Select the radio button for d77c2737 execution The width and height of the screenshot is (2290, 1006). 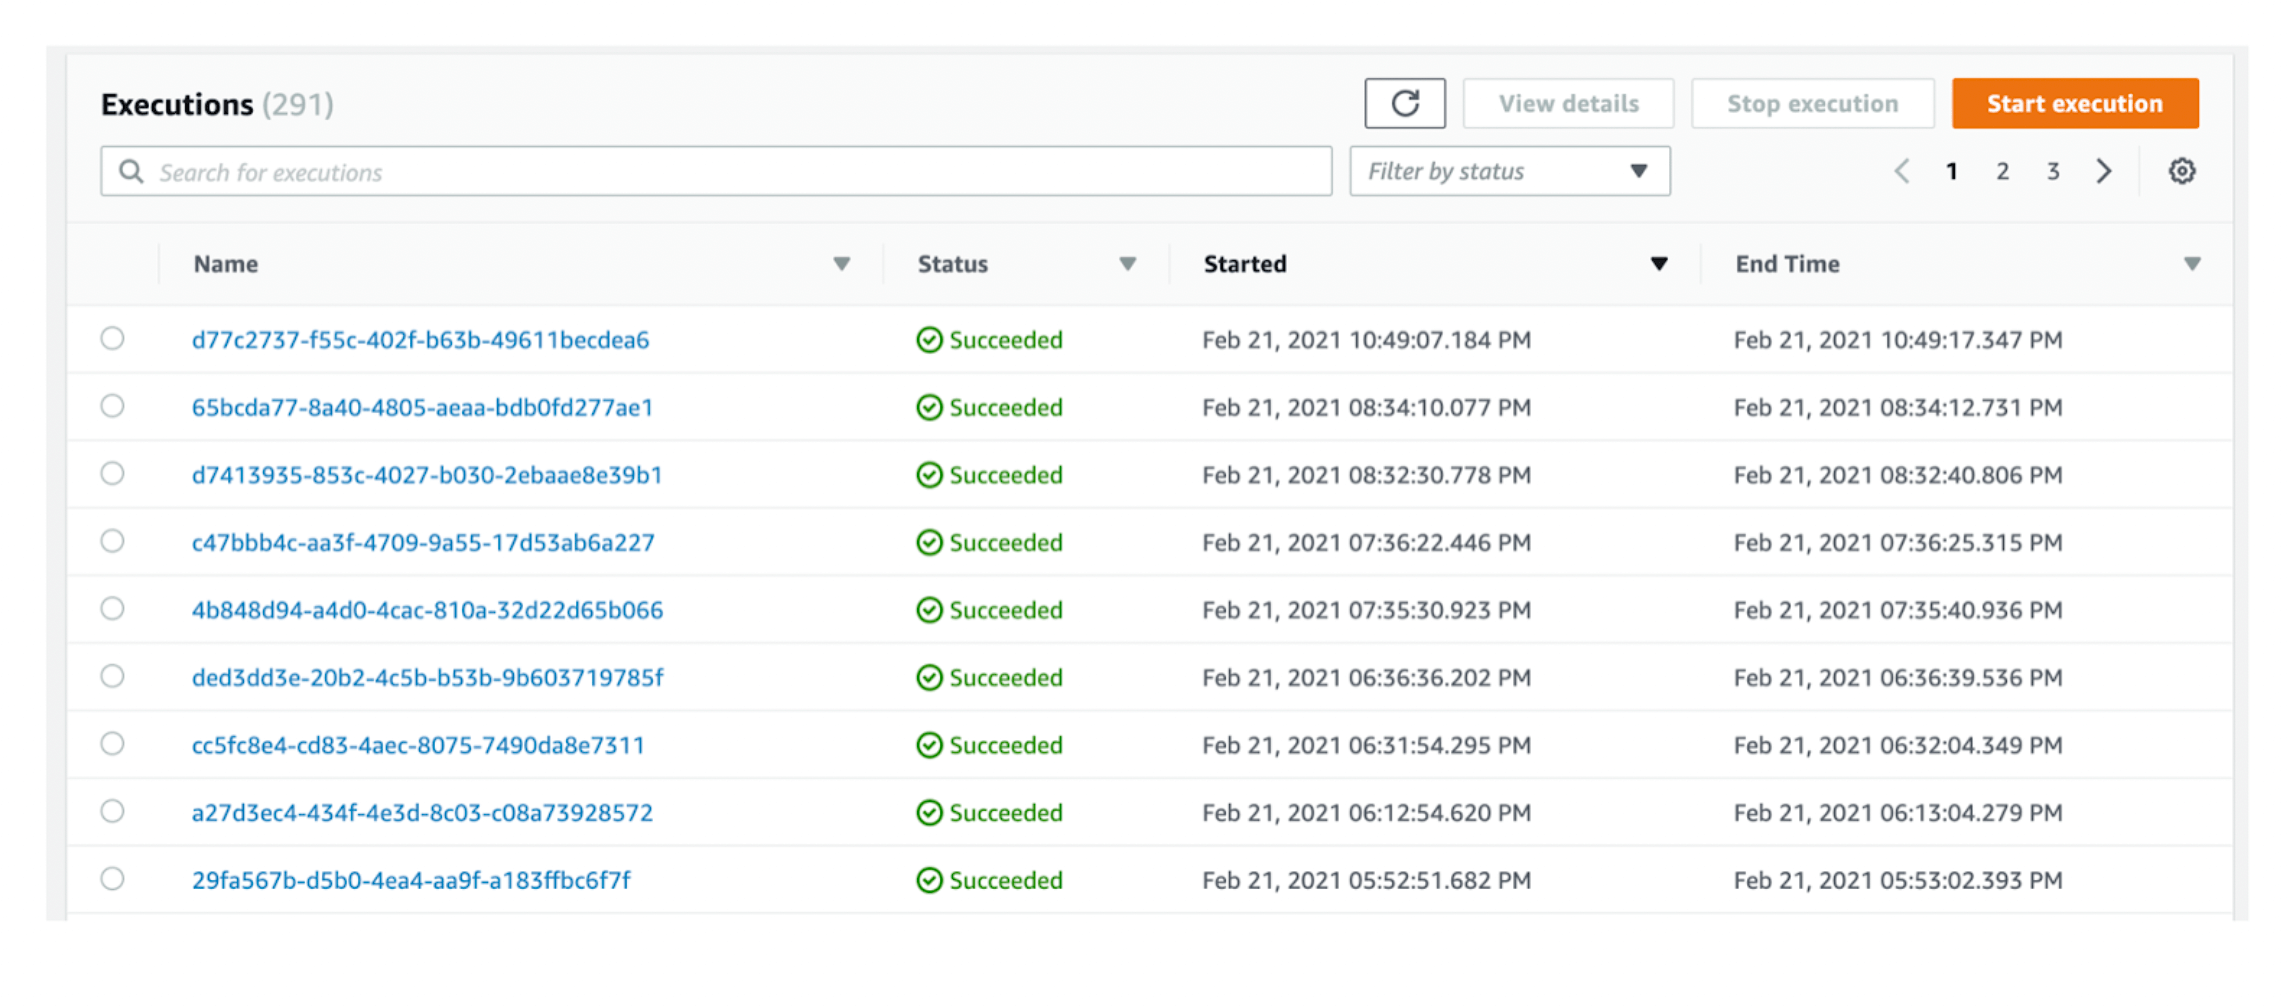point(112,338)
